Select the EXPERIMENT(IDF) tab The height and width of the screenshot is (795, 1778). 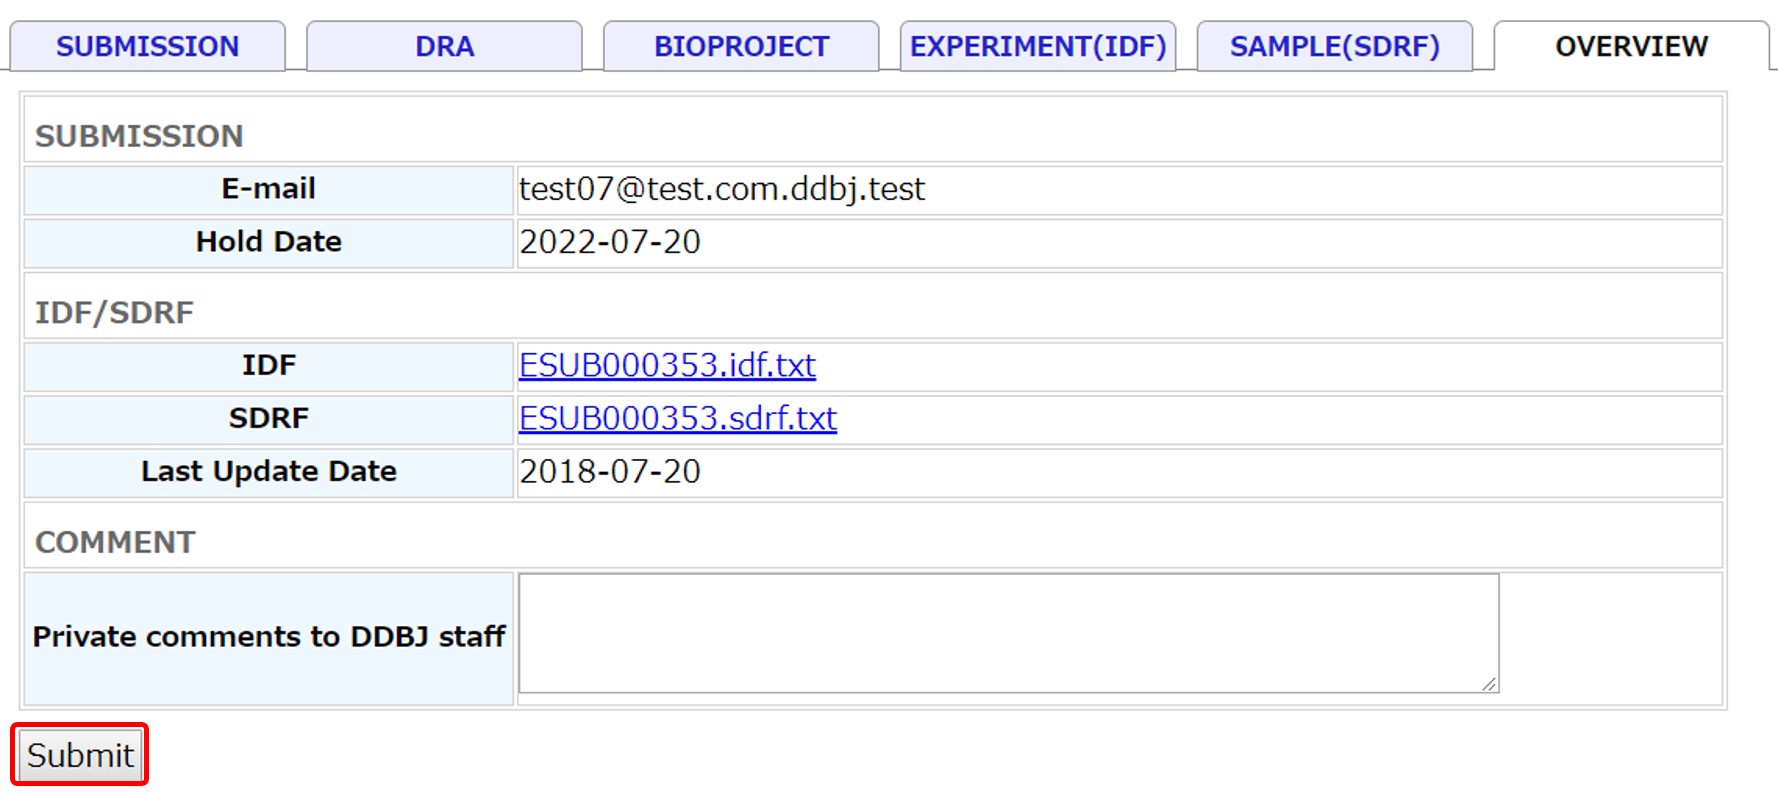tap(1037, 47)
